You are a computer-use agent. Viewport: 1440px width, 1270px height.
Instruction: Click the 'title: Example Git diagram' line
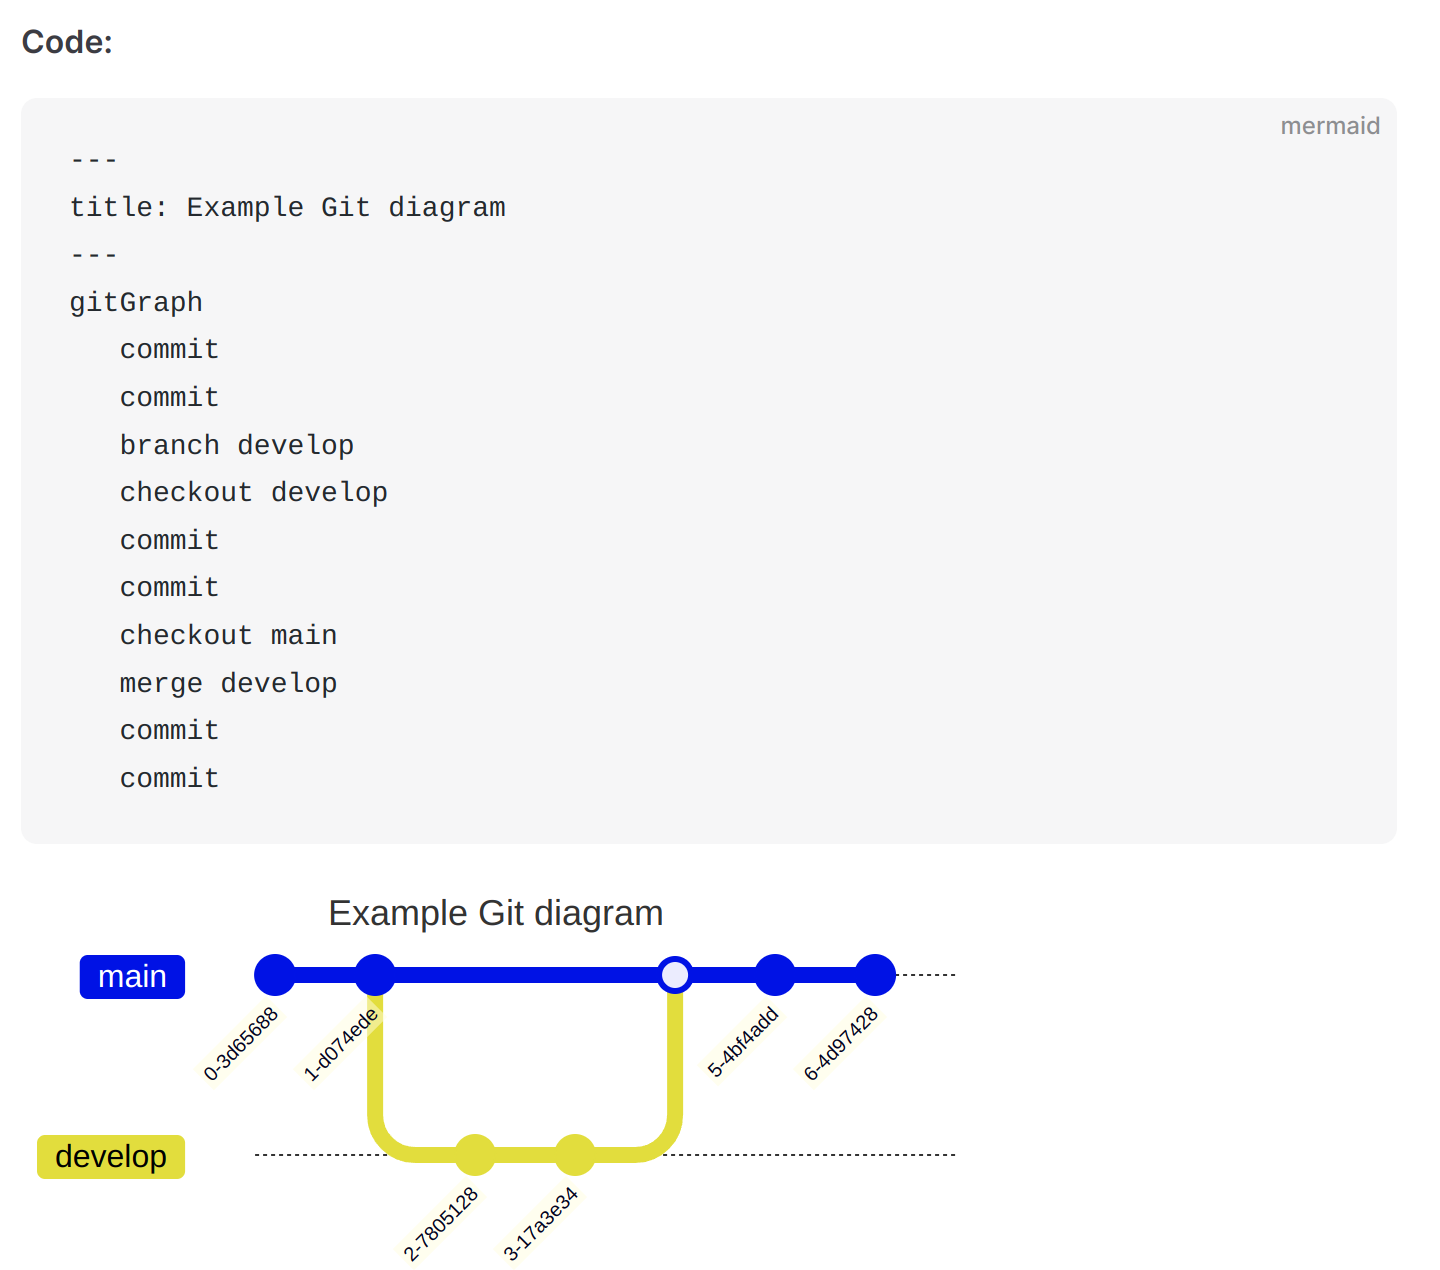coord(288,207)
